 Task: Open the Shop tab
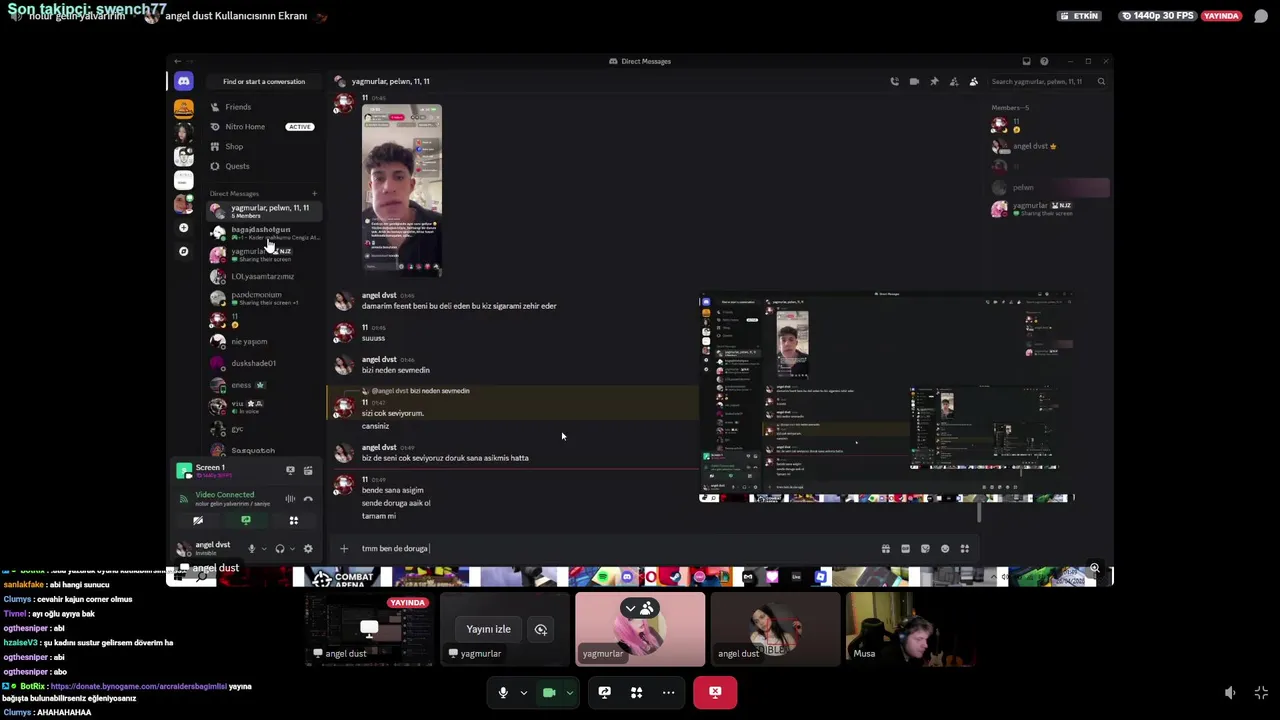pyautogui.click(x=262, y=146)
